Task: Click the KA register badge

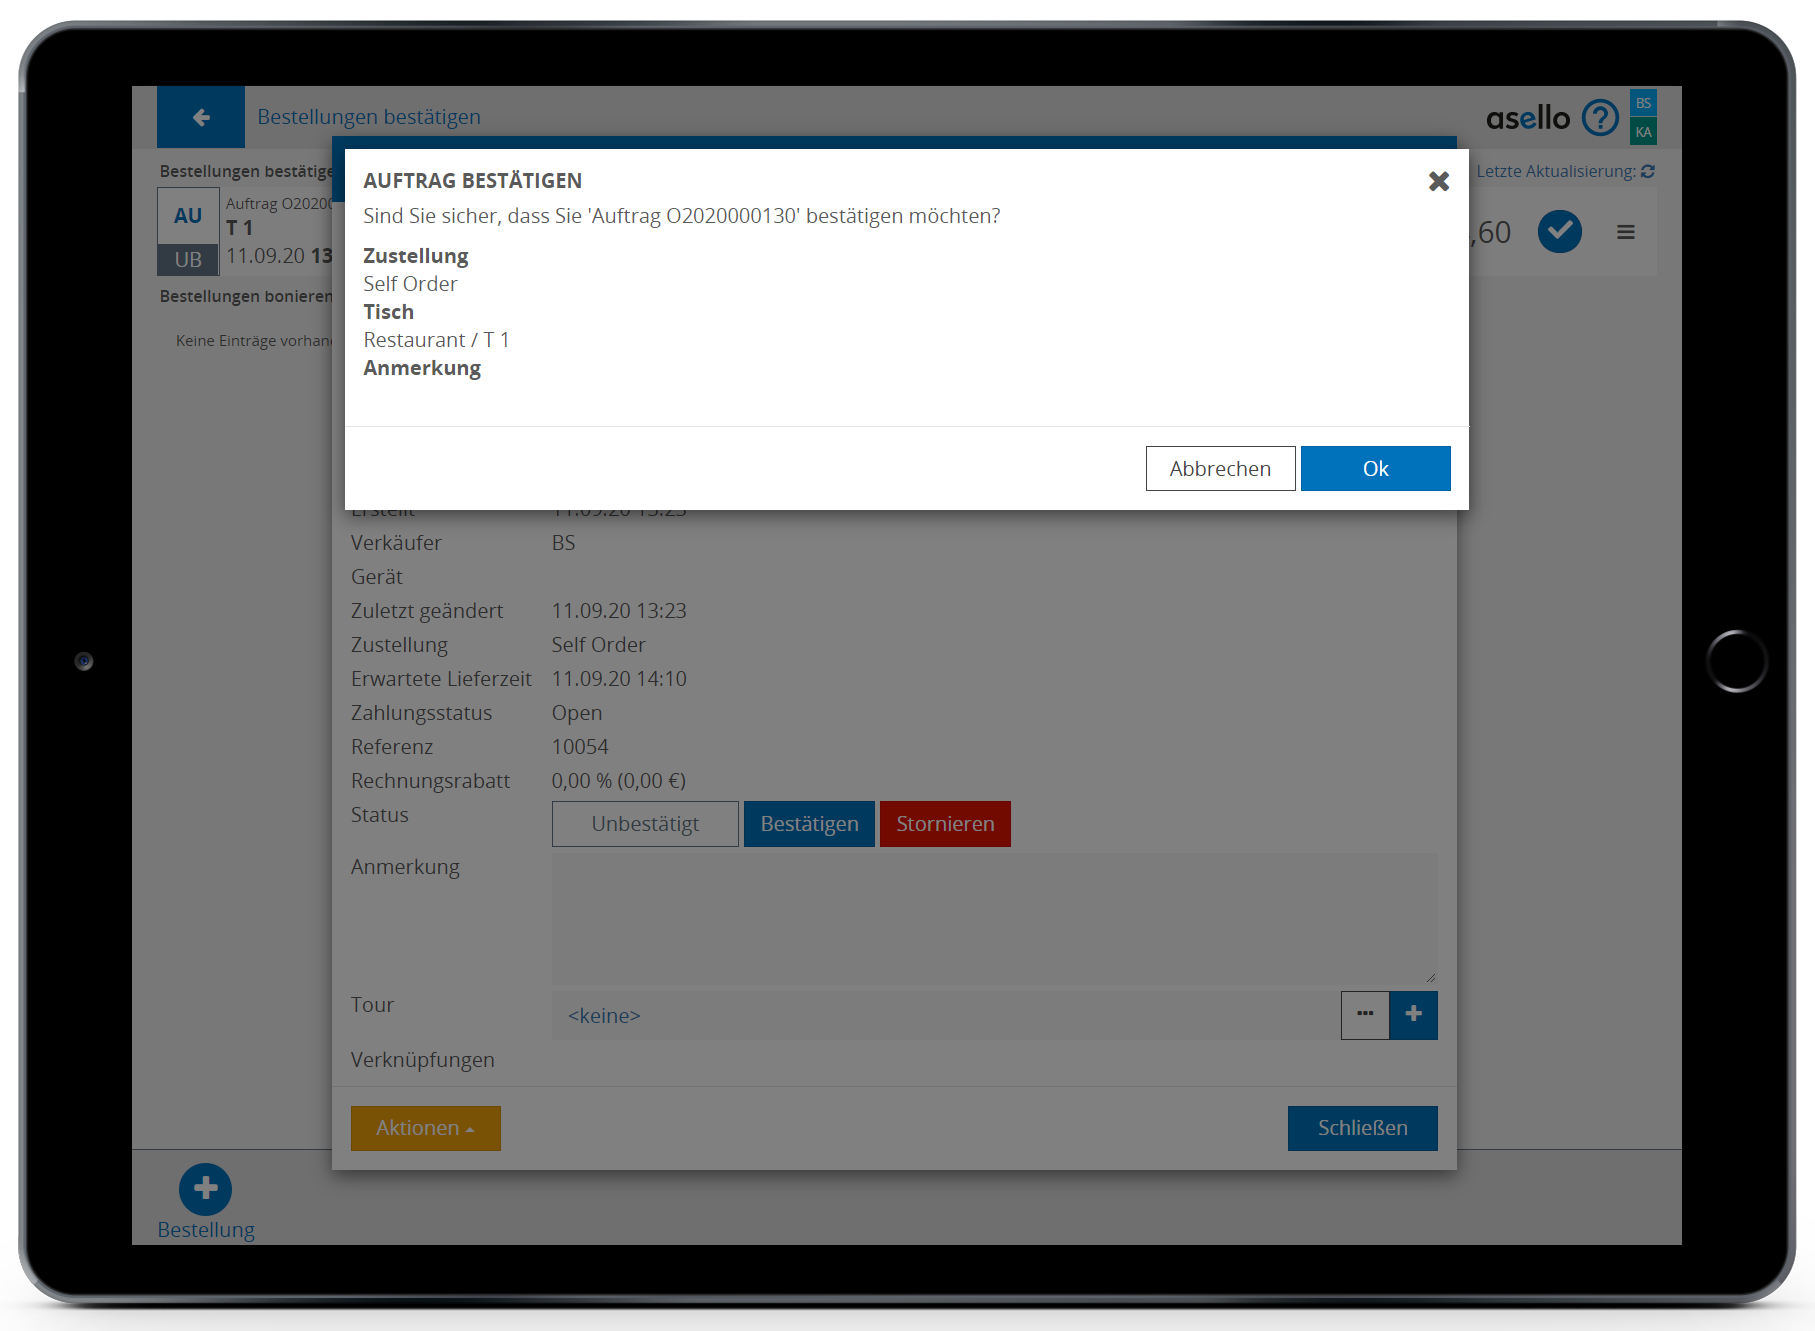Action: click(x=1643, y=132)
